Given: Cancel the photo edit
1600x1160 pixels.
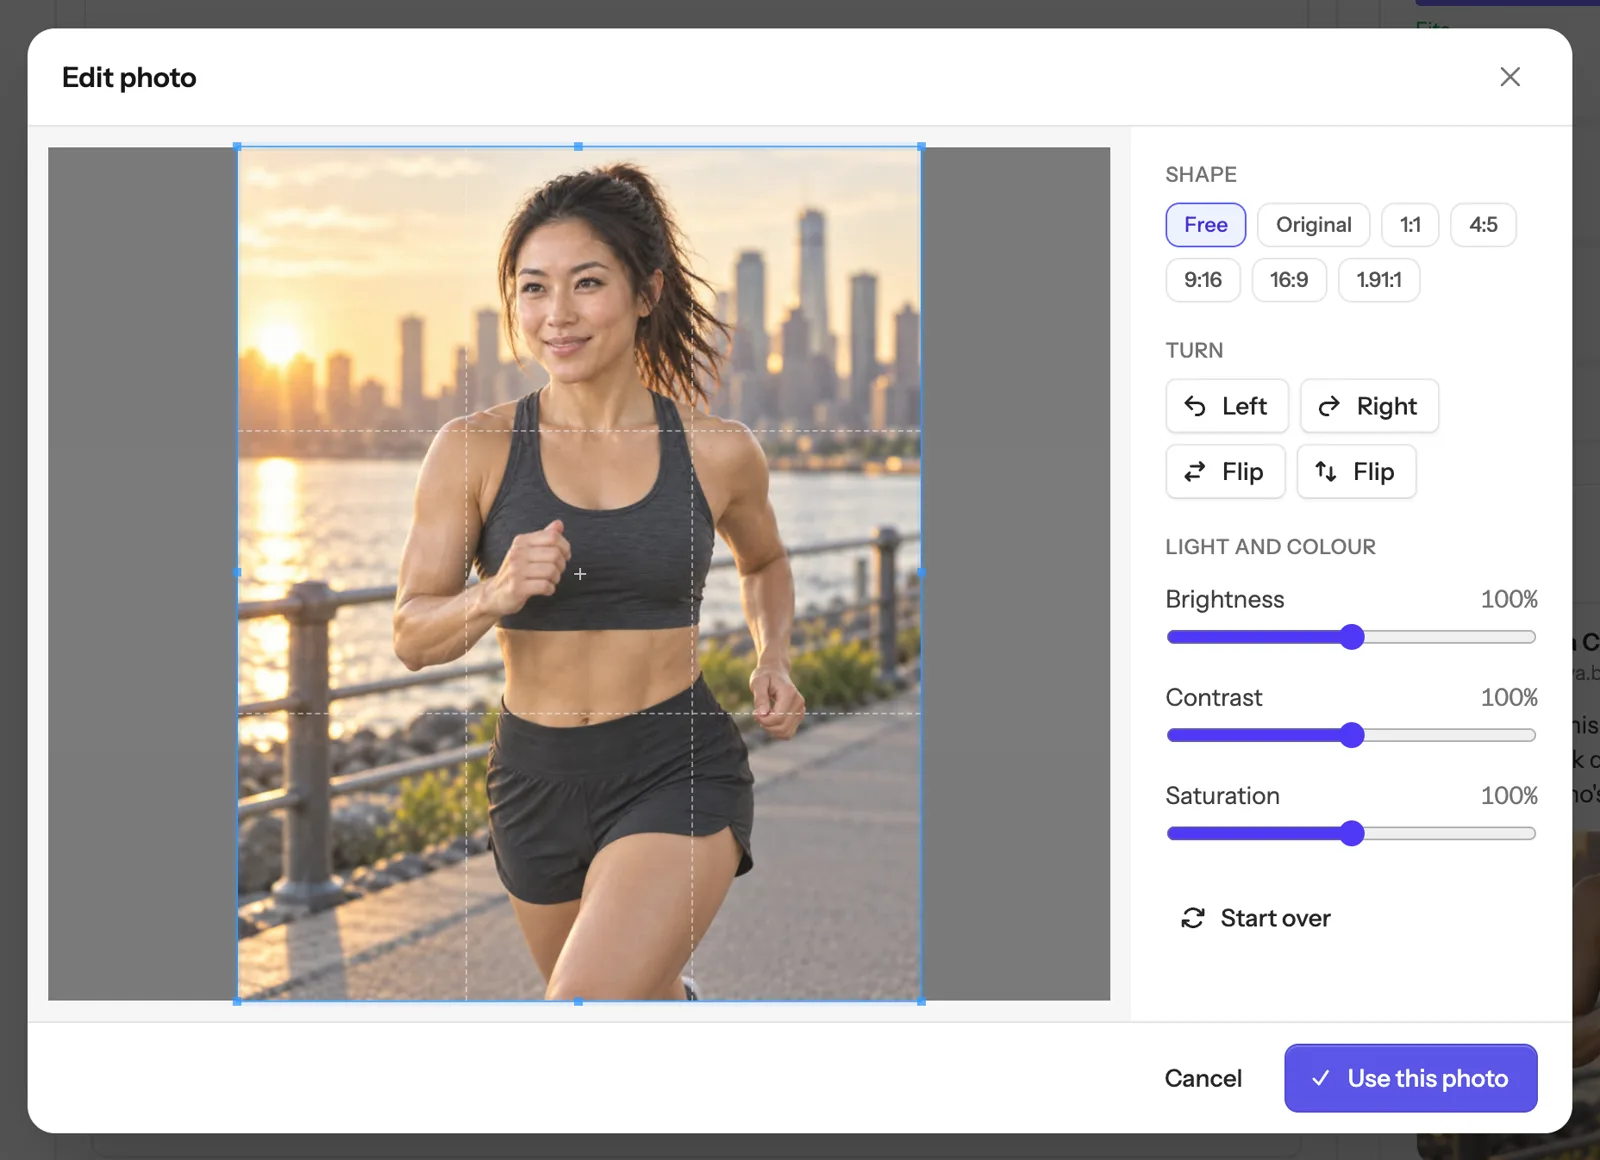Looking at the screenshot, I should [1203, 1078].
